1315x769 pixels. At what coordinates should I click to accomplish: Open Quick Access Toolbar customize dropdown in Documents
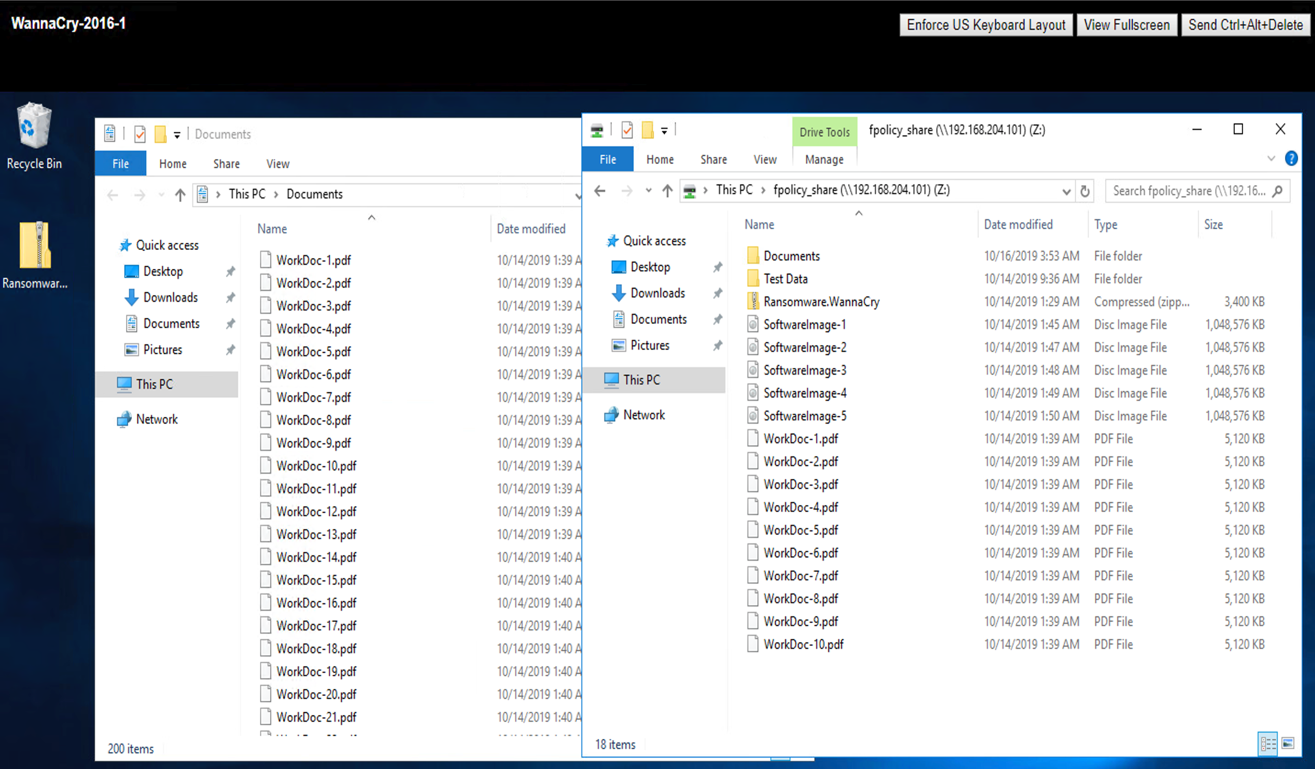(x=177, y=134)
